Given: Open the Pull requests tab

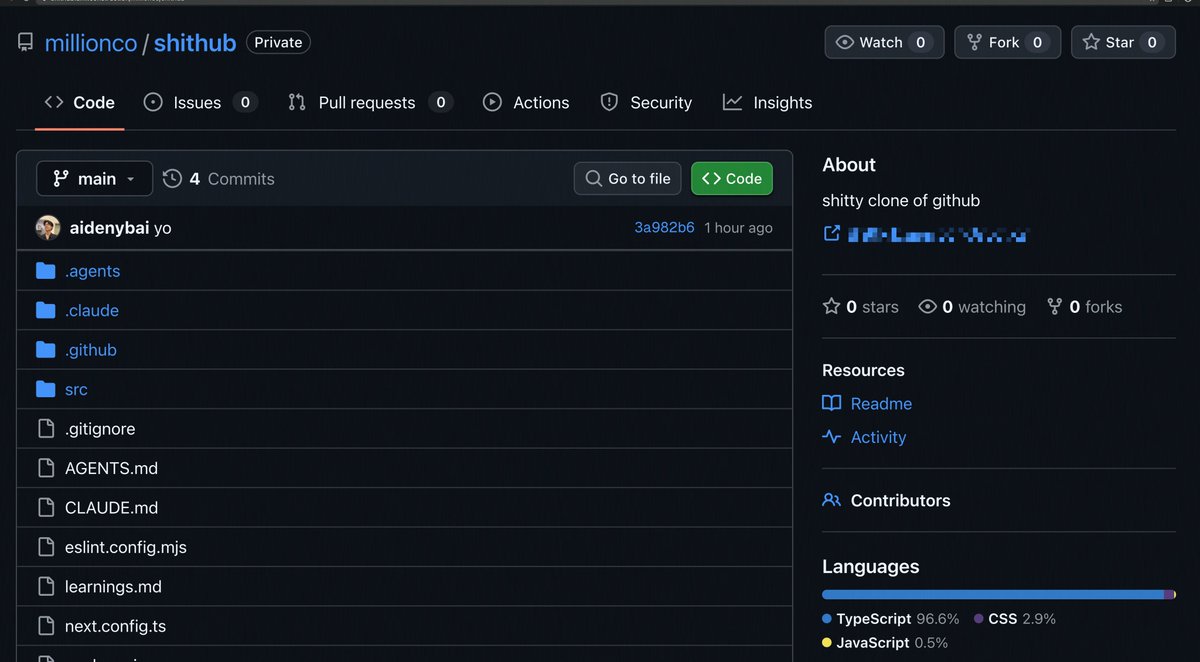Looking at the screenshot, I should [370, 102].
